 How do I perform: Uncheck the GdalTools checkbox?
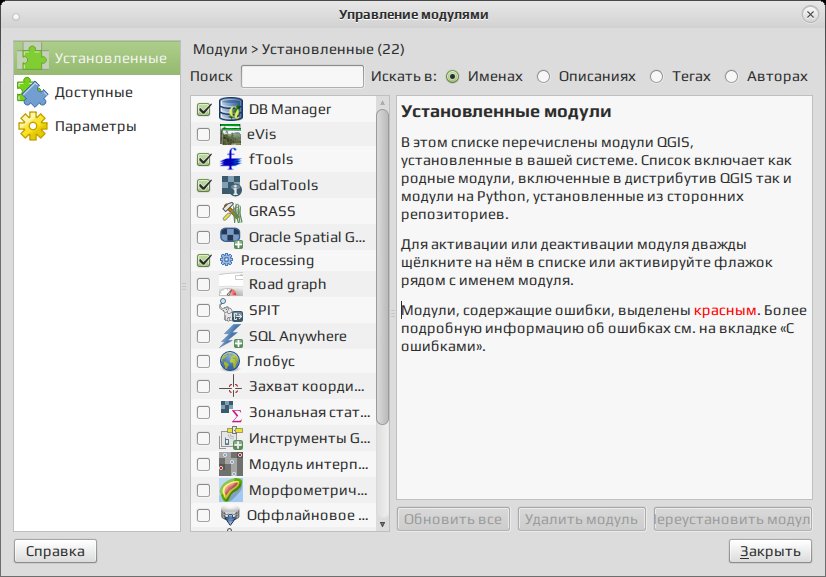click(204, 185)
